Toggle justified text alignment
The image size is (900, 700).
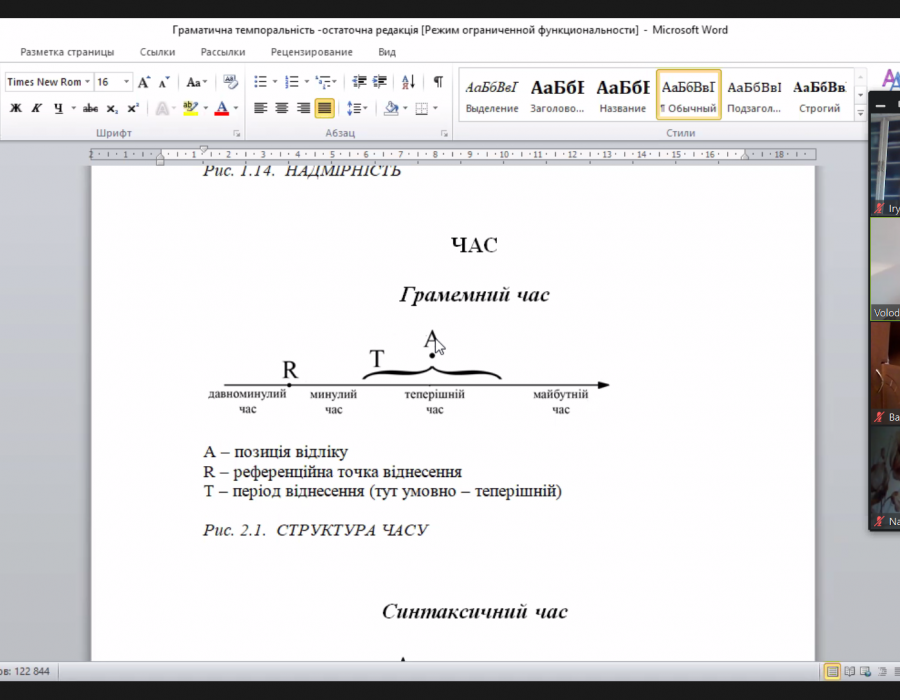(324, 108)
